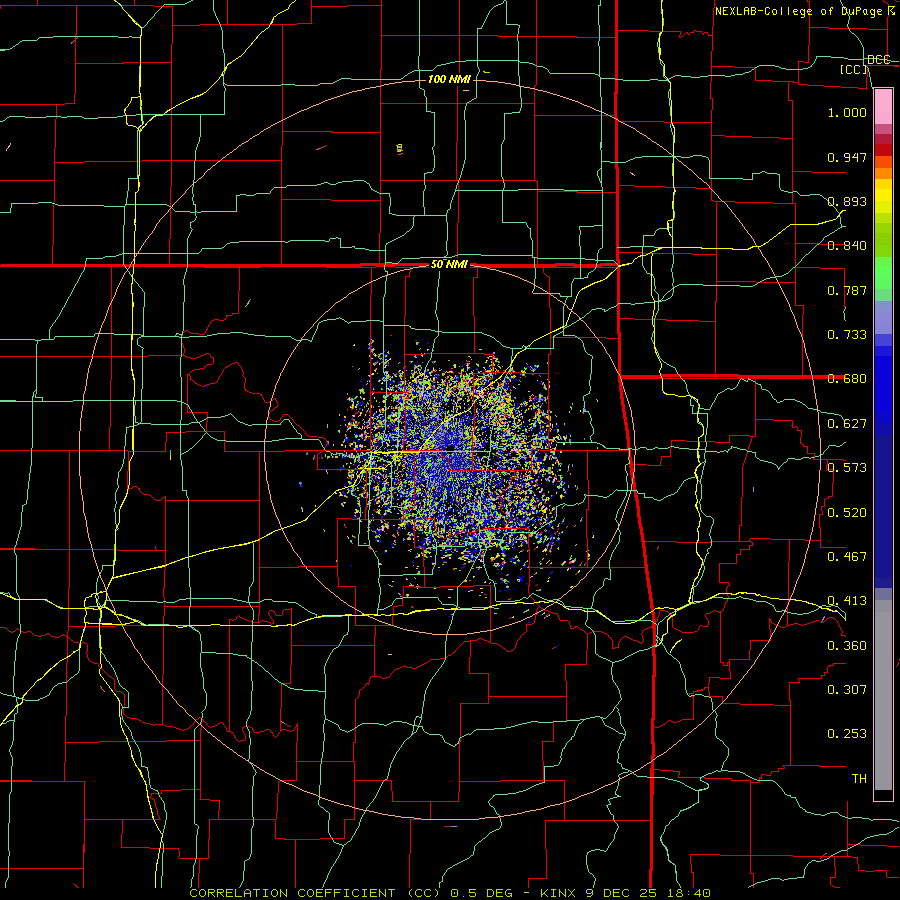The image size is (900, 900).
Task: Click the 1.000 legend value
Action: click(x=847, y=112)
